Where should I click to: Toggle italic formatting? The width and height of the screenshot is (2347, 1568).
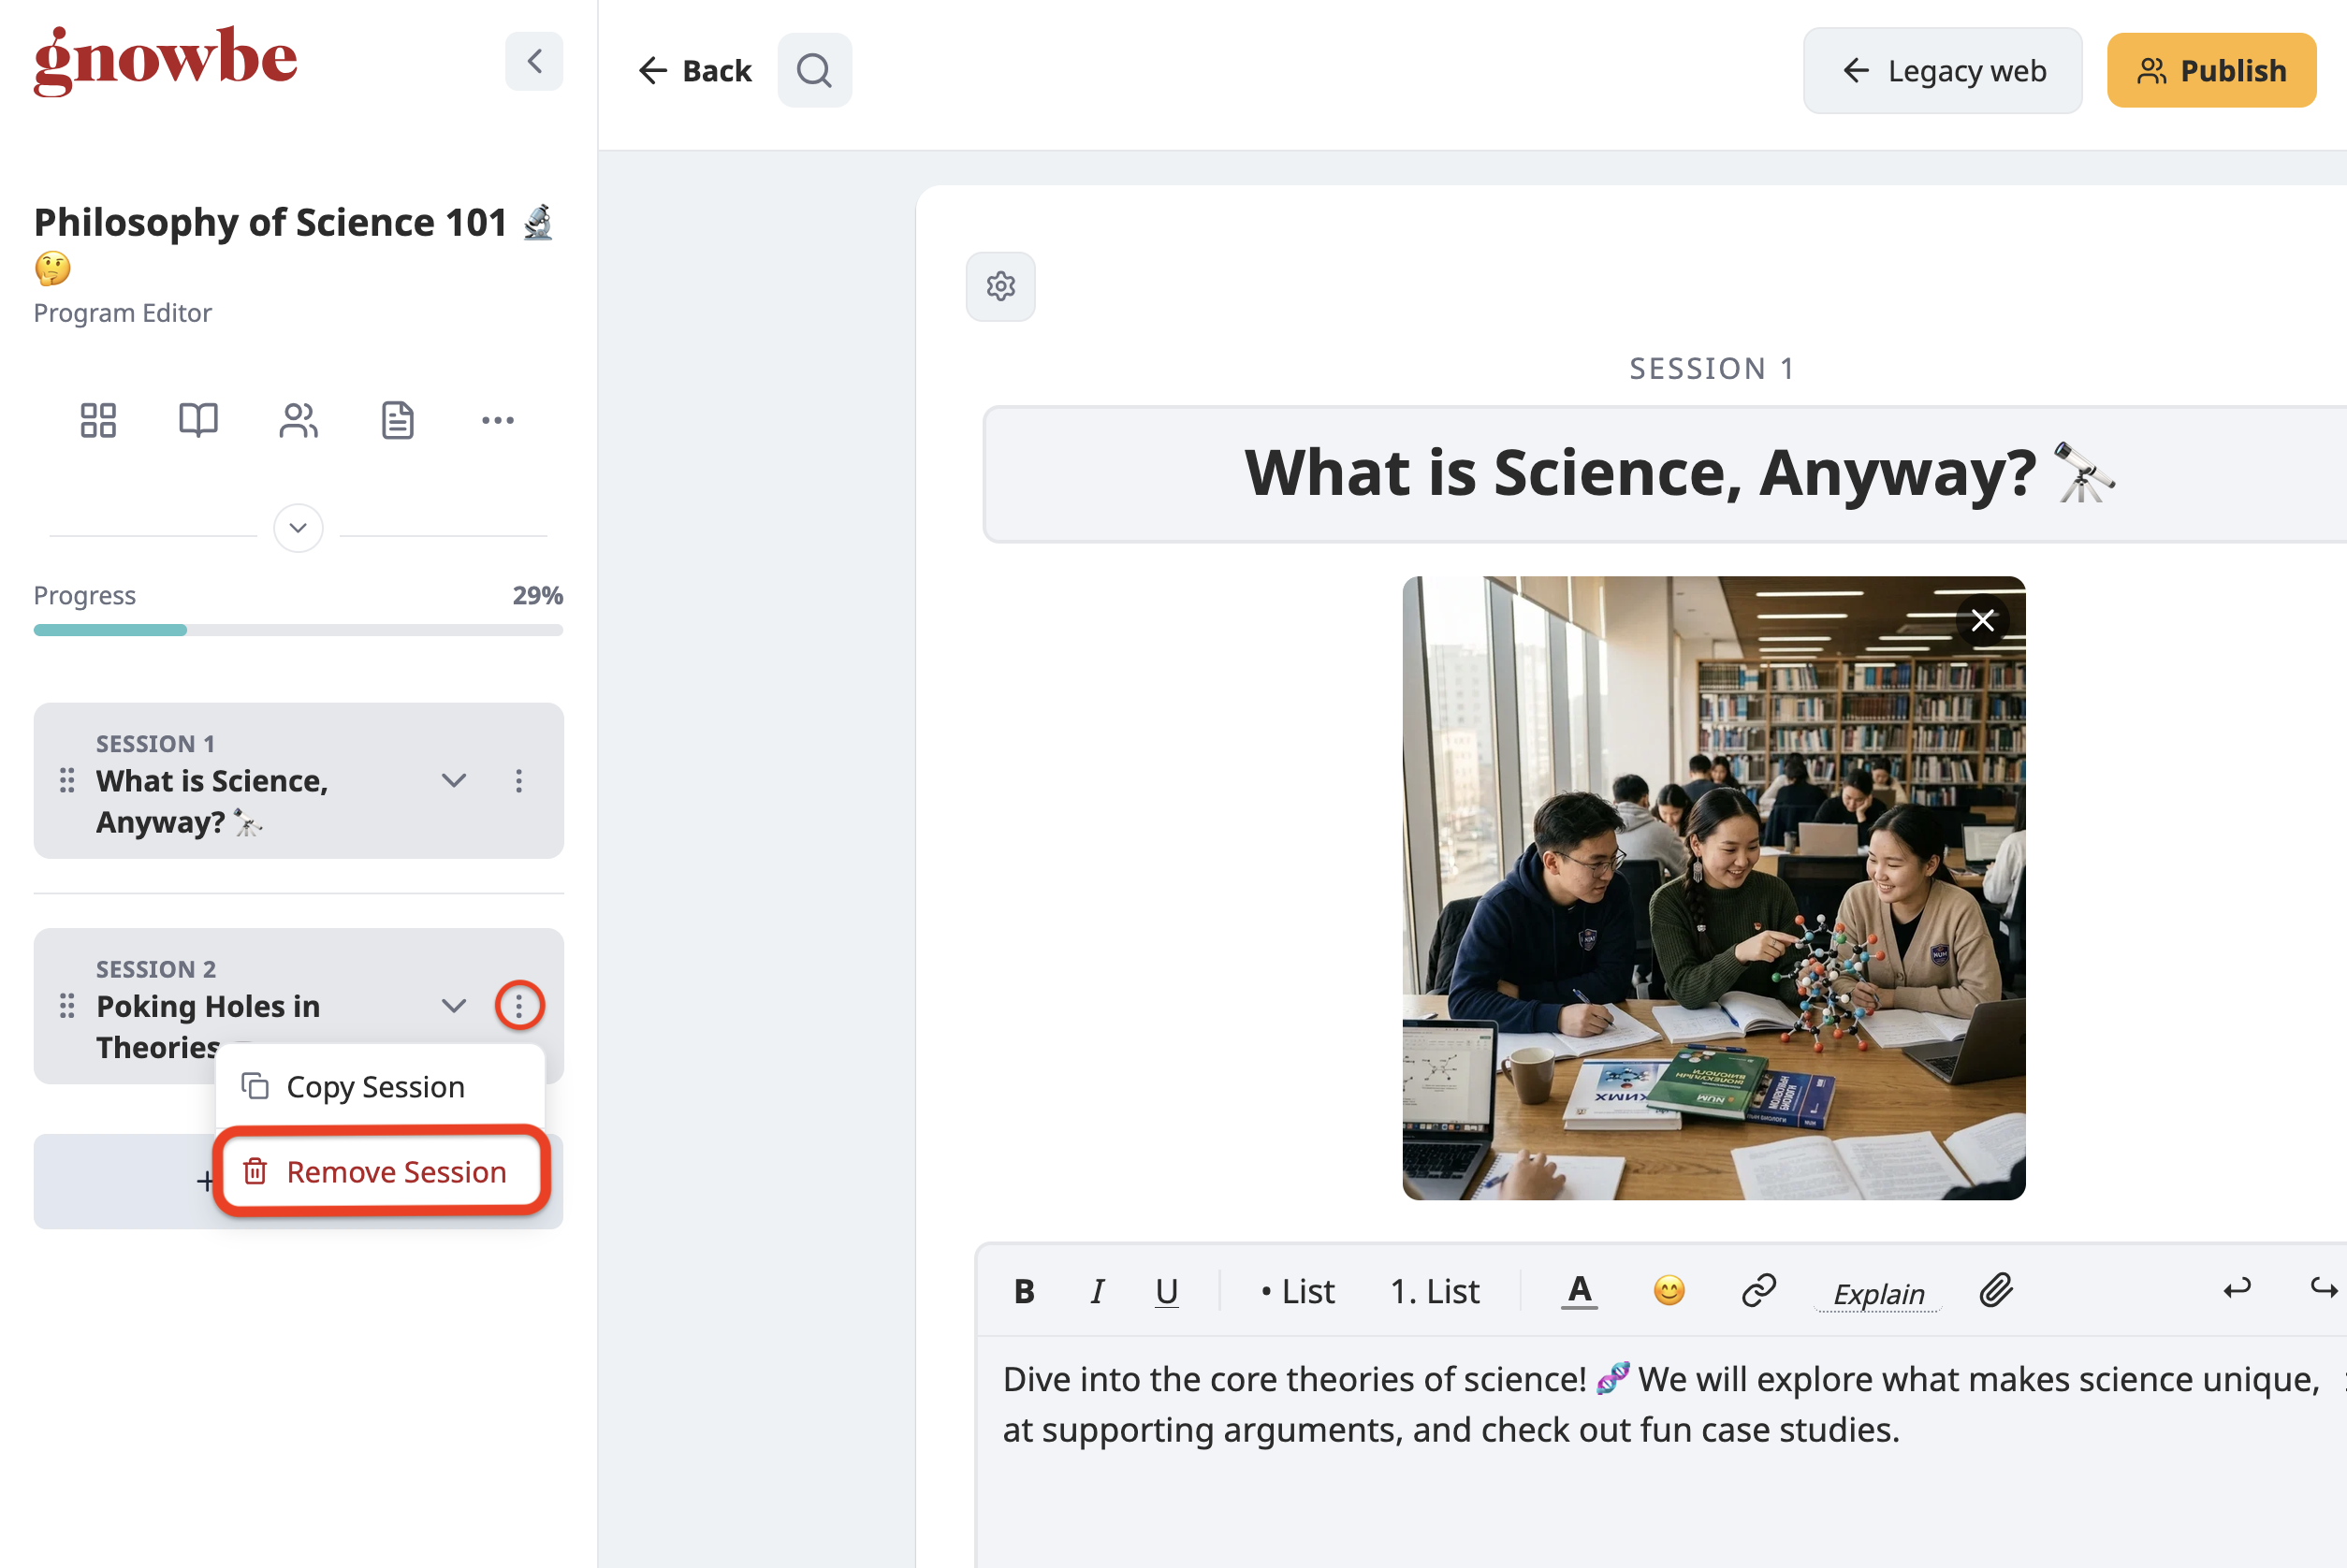coord(1097,1291)
